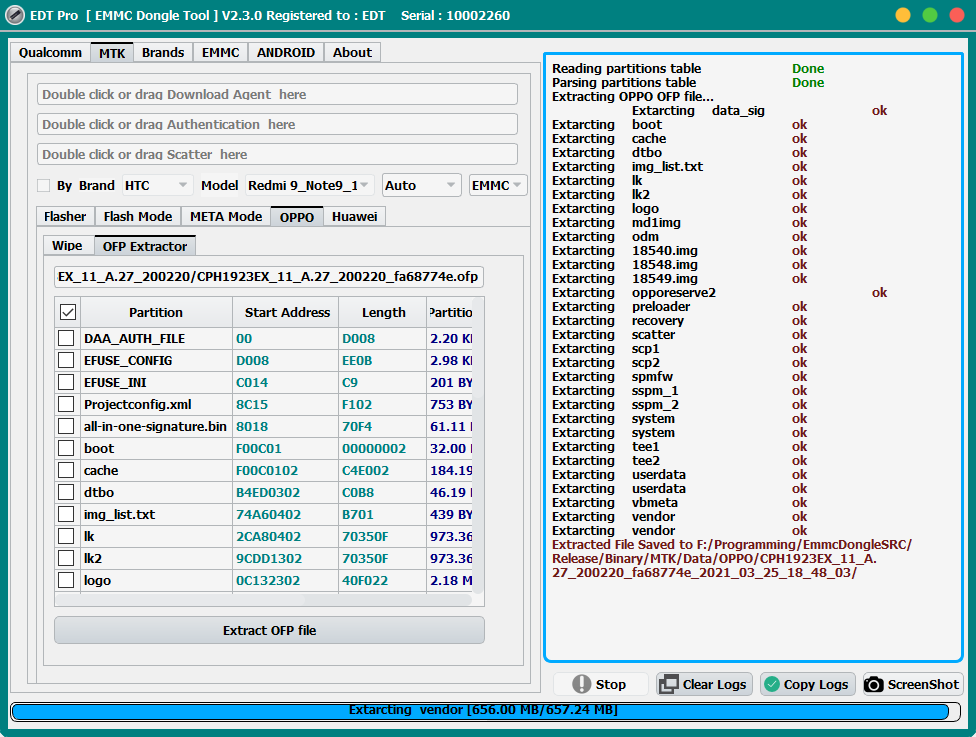Select the Huawei sub-tab
976x737 pixels.
(354, 217)
